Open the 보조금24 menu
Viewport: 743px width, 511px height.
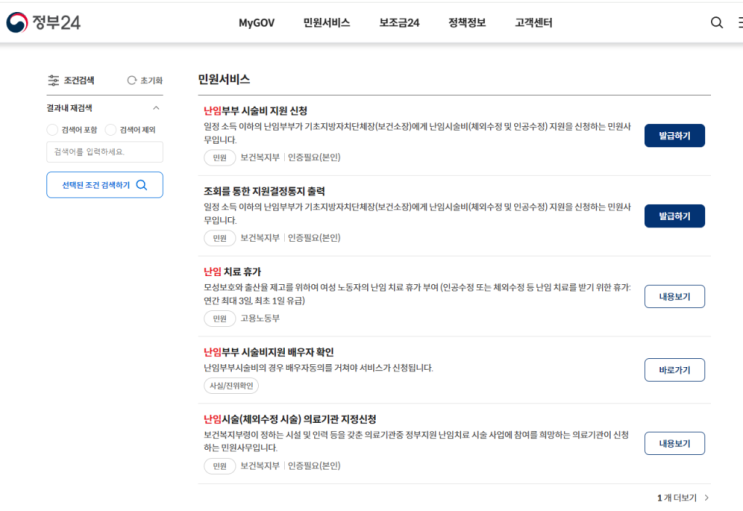click(399, 23)
